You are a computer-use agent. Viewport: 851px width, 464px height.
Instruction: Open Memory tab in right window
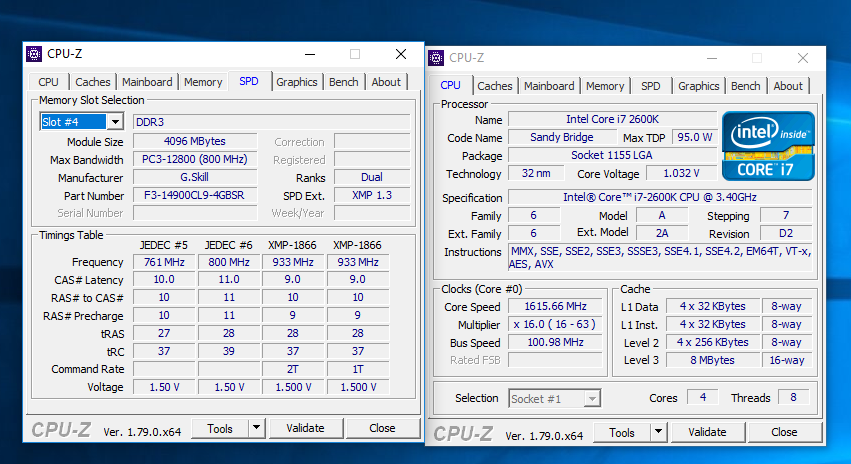[605, 86]
